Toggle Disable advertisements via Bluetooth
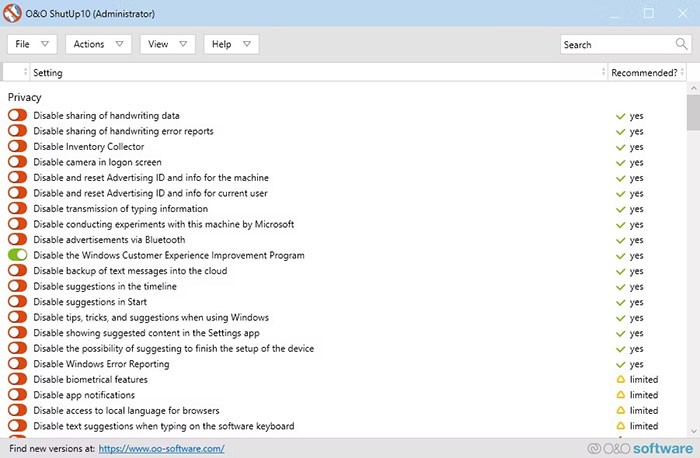Image resolution: width=700 pixels, height=458 pixels. 17,240
